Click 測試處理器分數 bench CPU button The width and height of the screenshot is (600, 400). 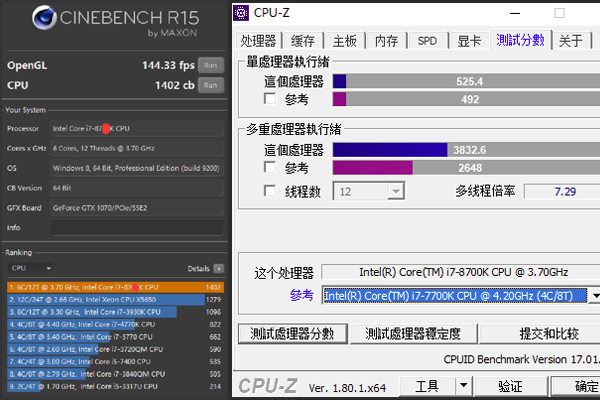[292, 334]
